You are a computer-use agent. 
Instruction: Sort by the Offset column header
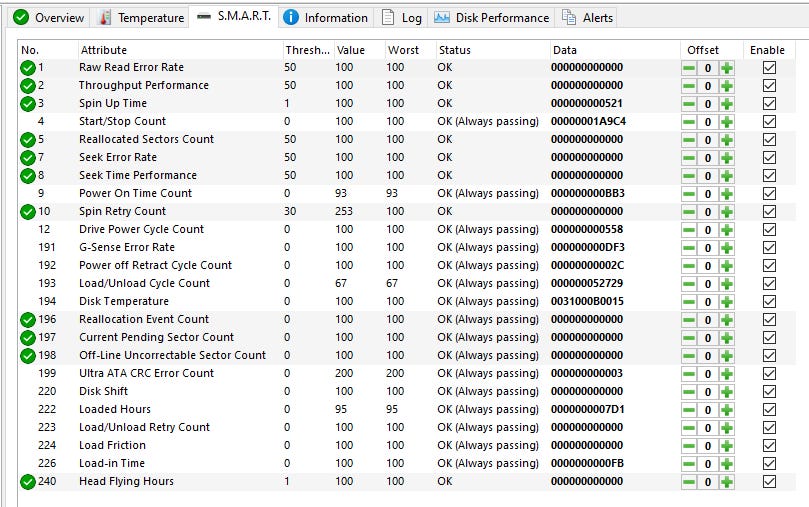pos(711,50)
